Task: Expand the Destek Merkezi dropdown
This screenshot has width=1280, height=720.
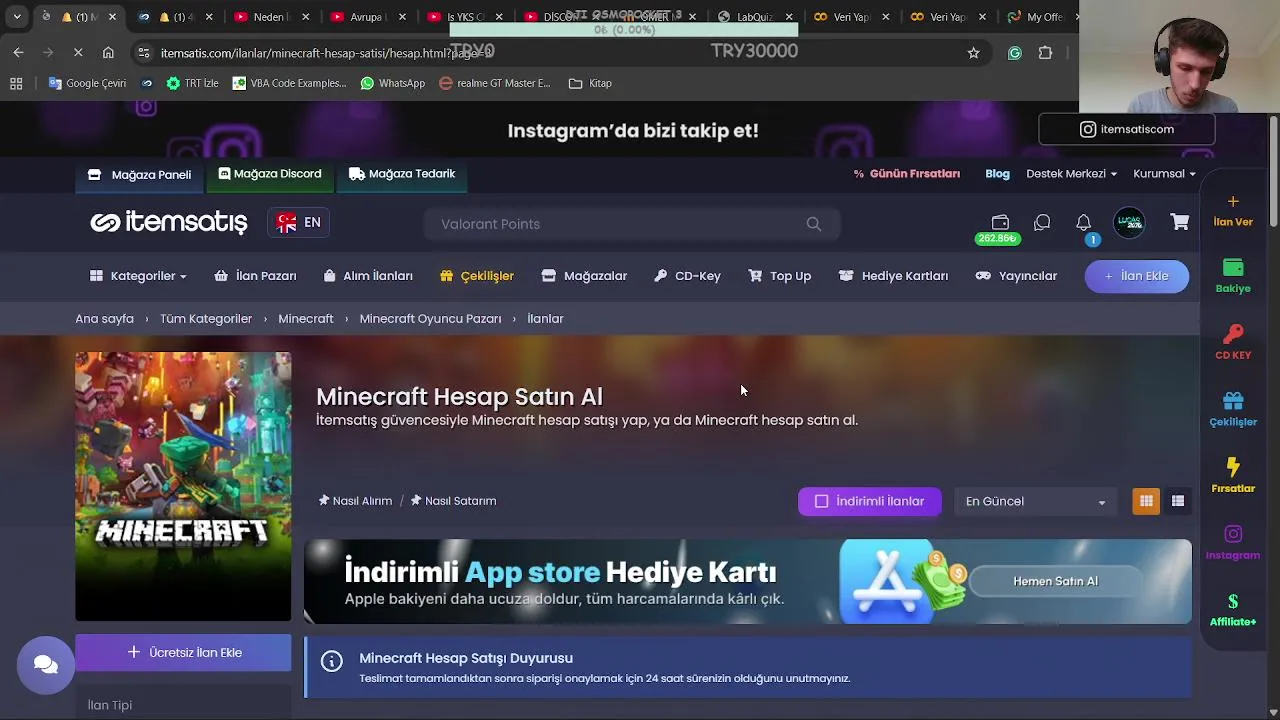Action: [1071, 173]
